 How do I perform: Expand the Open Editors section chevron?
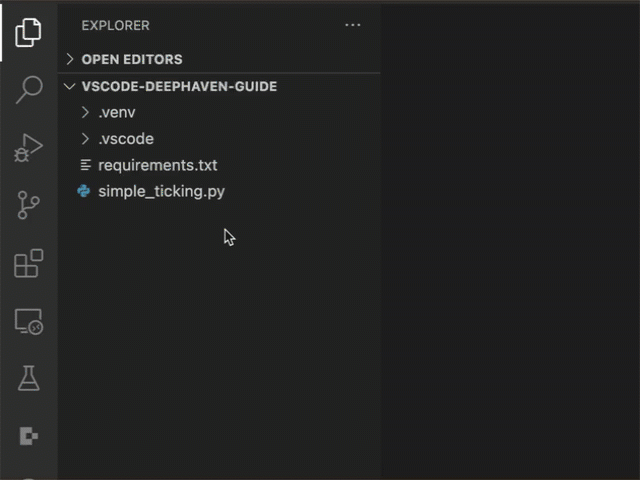[70, 59]
